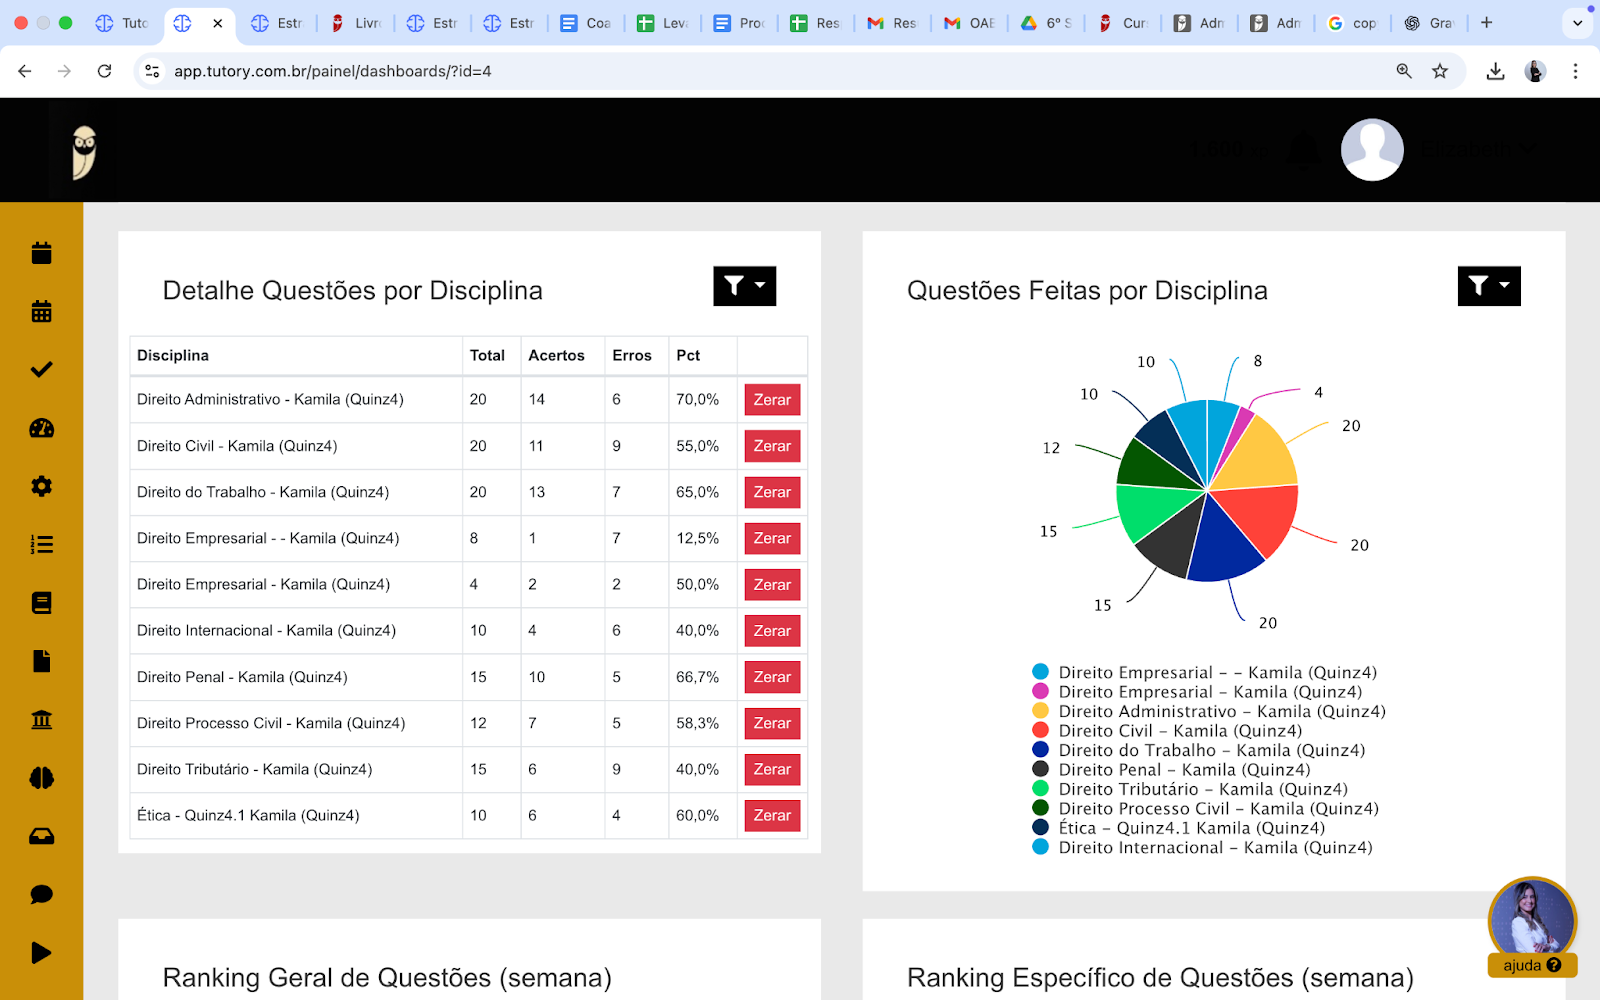
Task: Open the settings gear in sidebar
Action: (41, 486)
